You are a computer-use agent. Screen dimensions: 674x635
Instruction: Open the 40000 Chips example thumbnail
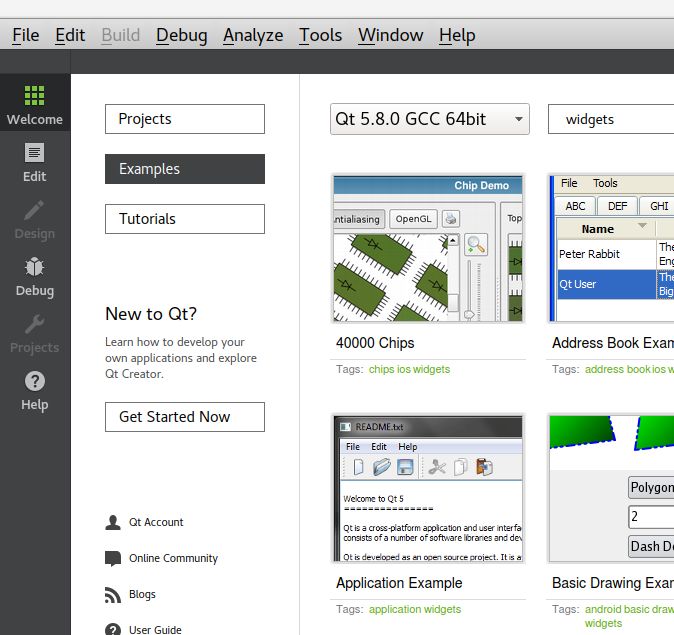tap(428, 248)
